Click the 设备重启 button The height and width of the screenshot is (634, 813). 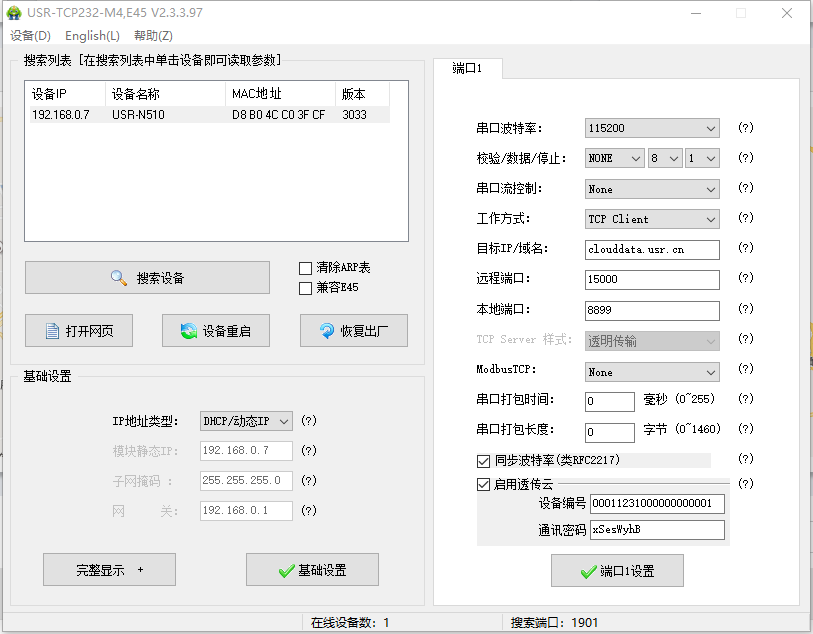216,330
